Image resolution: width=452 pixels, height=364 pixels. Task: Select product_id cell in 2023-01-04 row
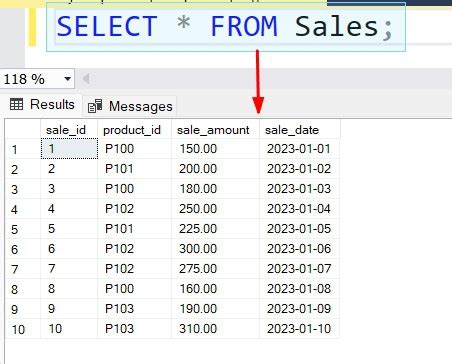pos(135,209)
